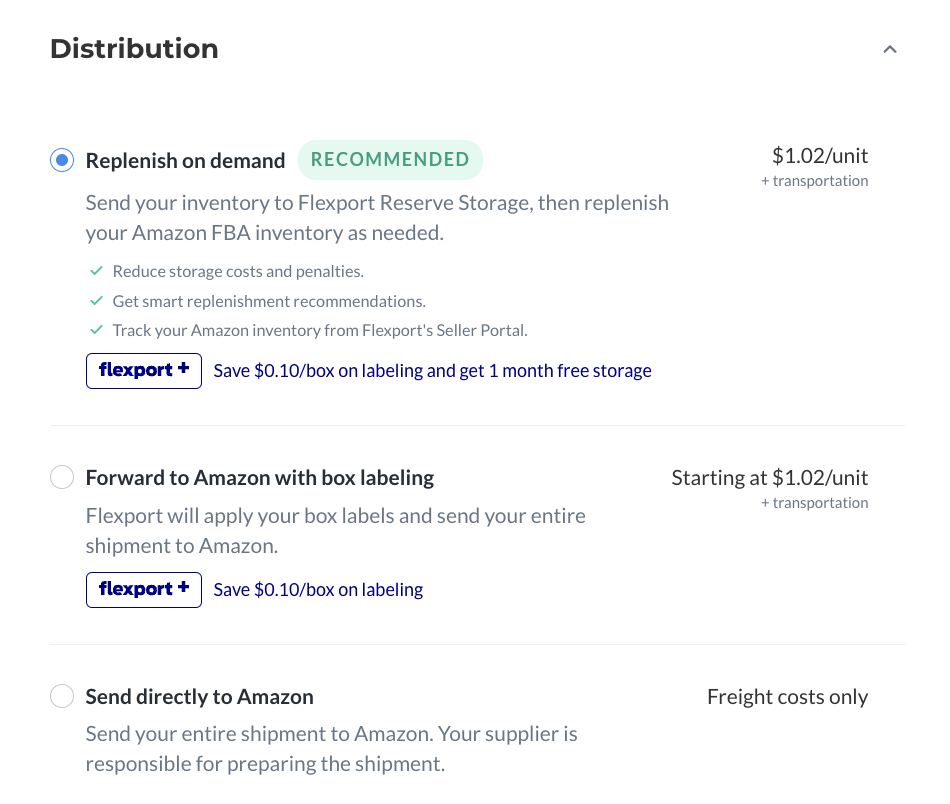Select the Replenish on demand radio button
This screenshot has height=804, width=950.
click(x=62, y=160)
